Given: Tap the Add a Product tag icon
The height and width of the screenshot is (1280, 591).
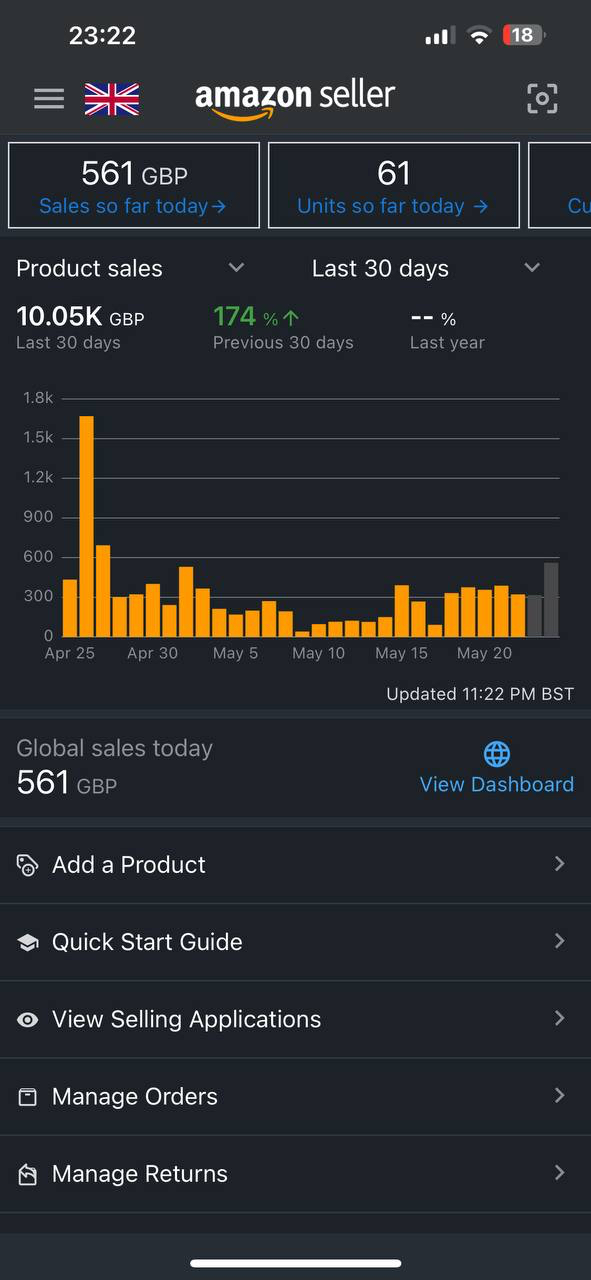Looking at the screenshot, I should [27, 864].
